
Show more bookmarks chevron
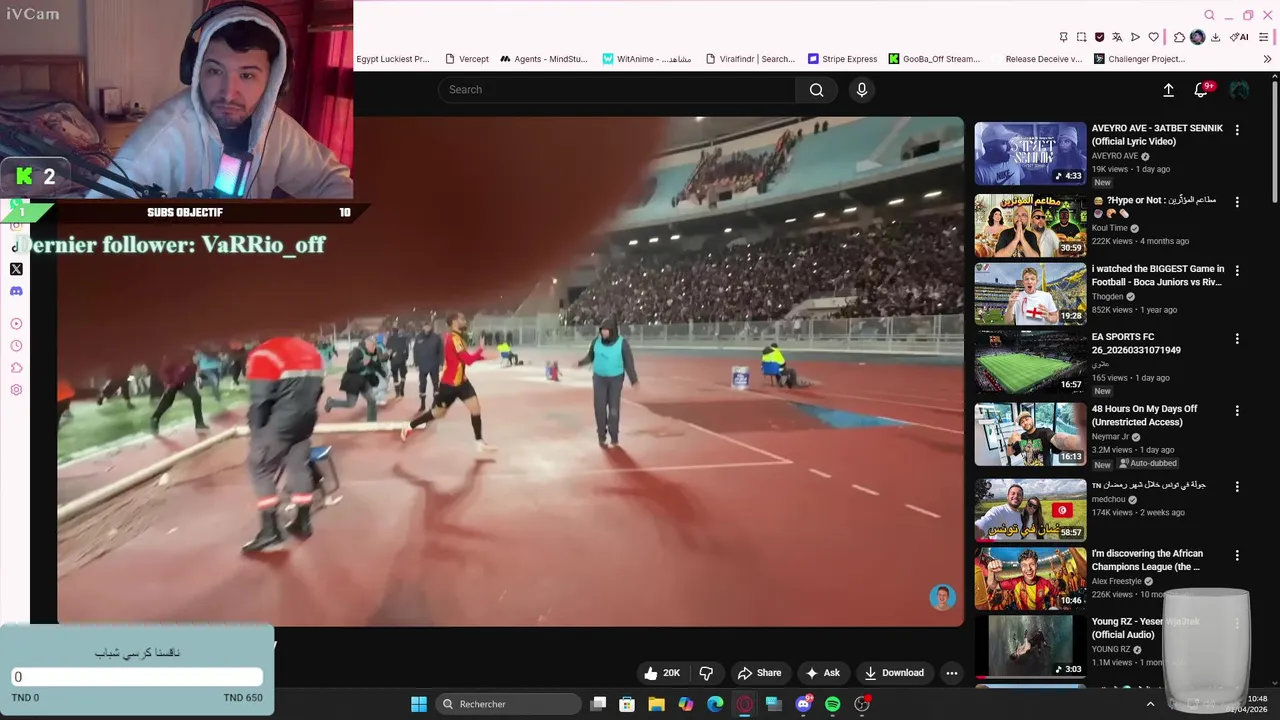[1267, 59]
